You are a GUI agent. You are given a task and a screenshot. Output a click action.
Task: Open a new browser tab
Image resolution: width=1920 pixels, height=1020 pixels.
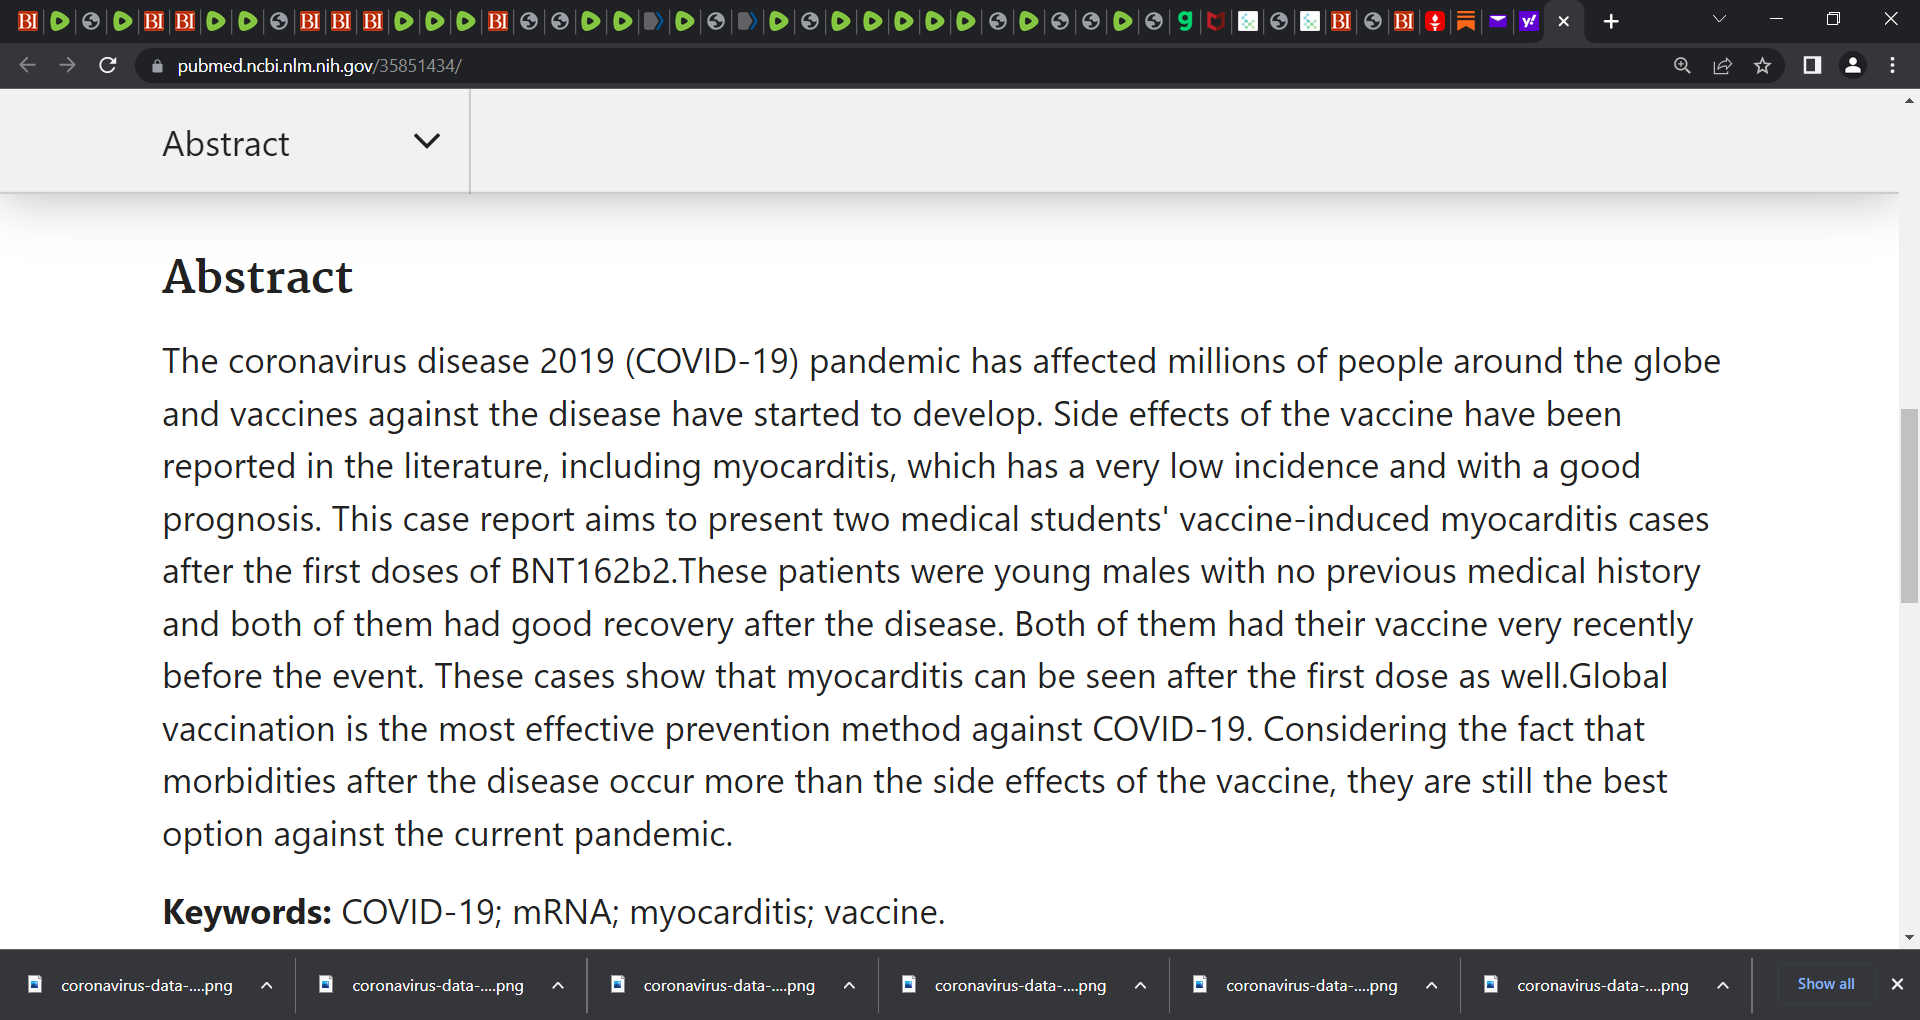tap(1610, 21)
